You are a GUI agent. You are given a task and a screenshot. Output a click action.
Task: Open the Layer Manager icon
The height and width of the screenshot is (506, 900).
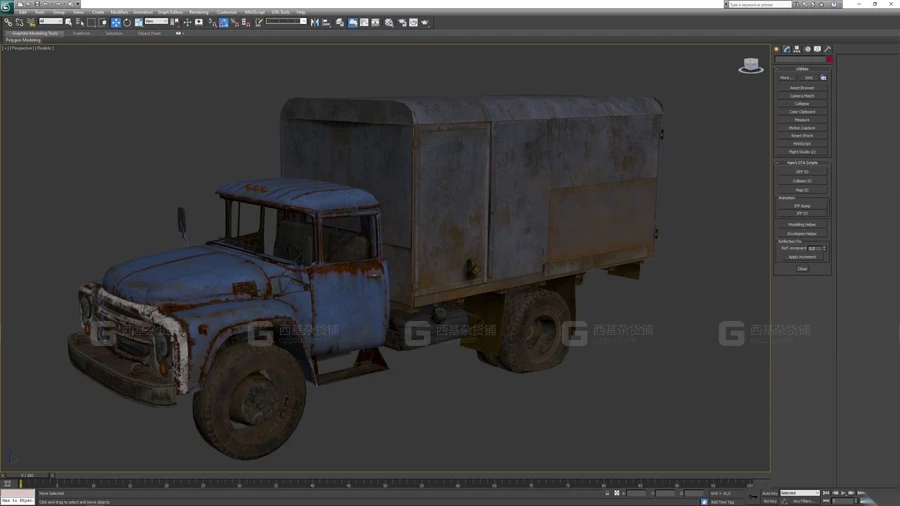pos(340,22)
